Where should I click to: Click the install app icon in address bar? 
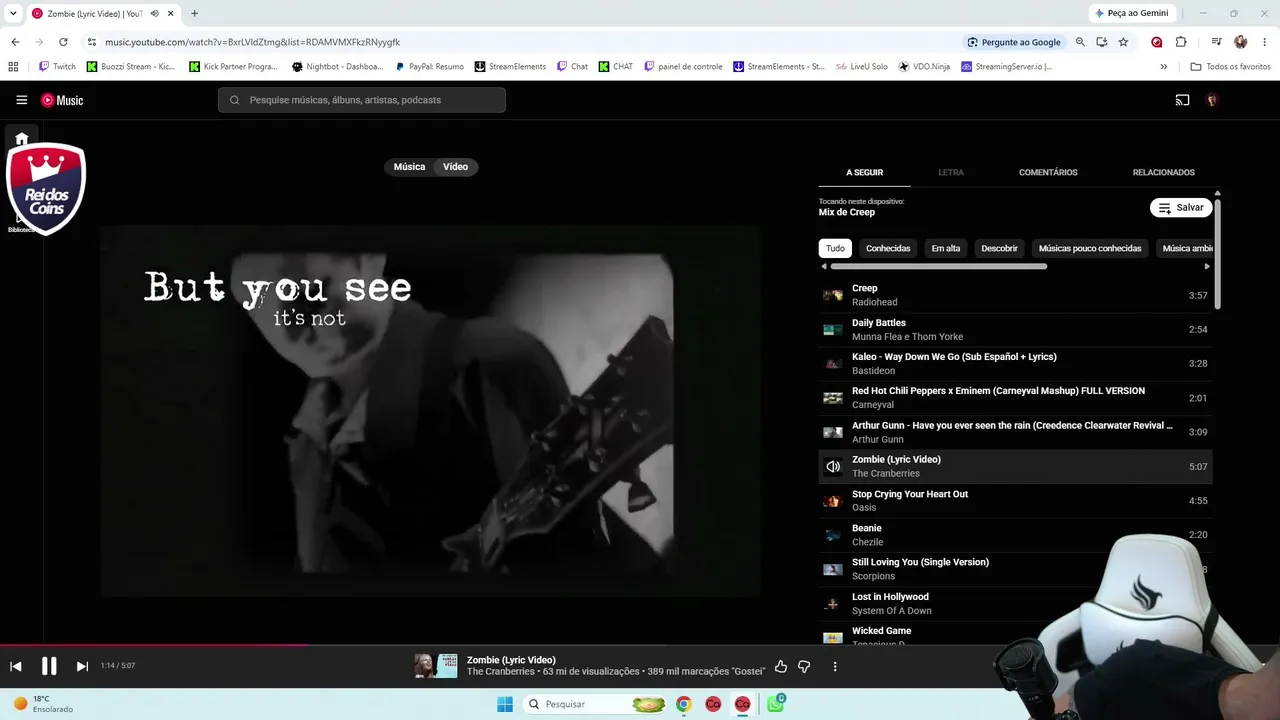pyautogui.click(x=1102, y=42)
